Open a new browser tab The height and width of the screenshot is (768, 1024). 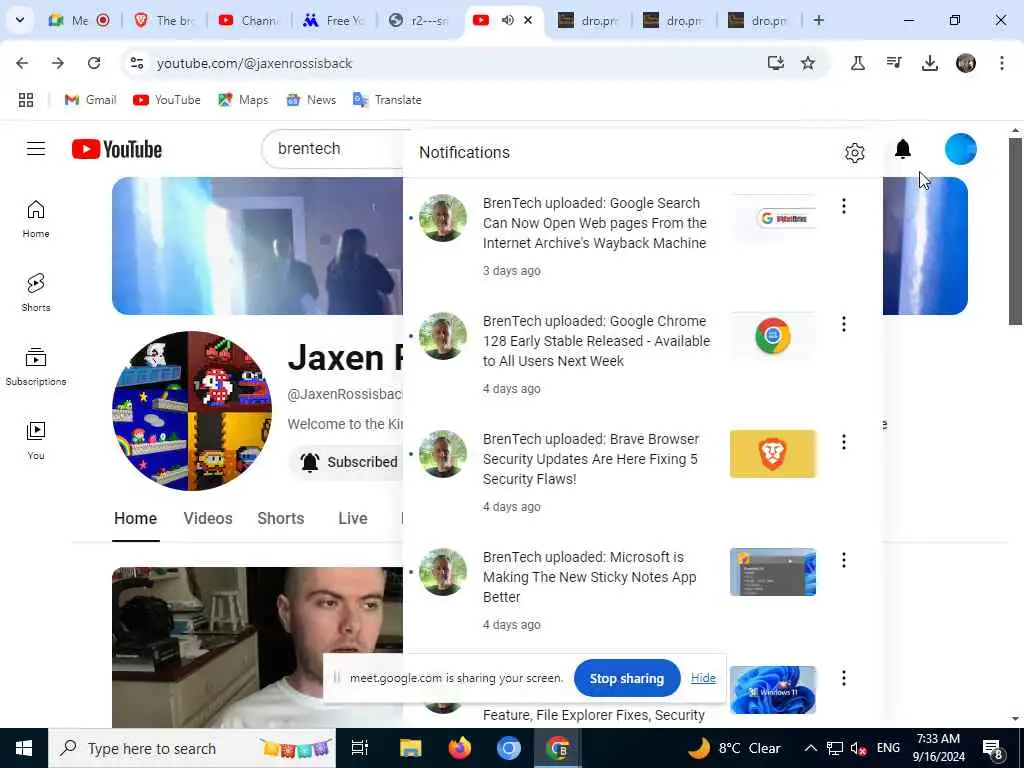click(x=818, y=20)
